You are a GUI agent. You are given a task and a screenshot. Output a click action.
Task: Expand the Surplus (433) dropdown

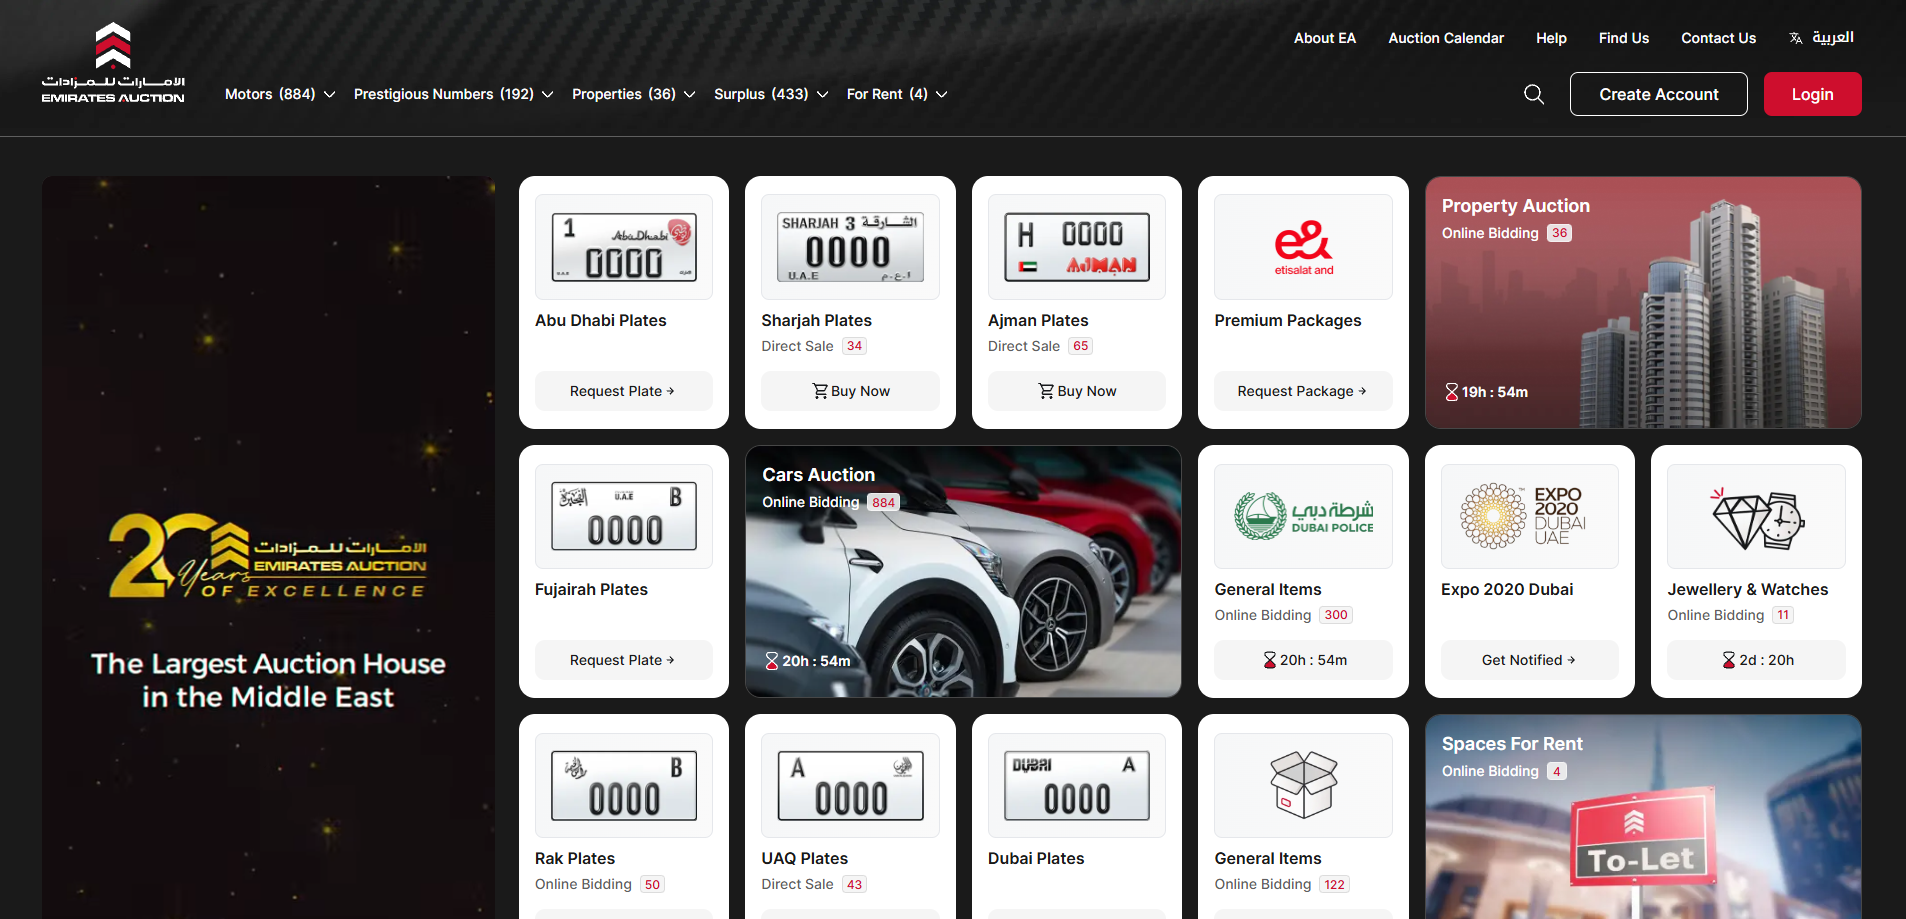coord(770,94)
